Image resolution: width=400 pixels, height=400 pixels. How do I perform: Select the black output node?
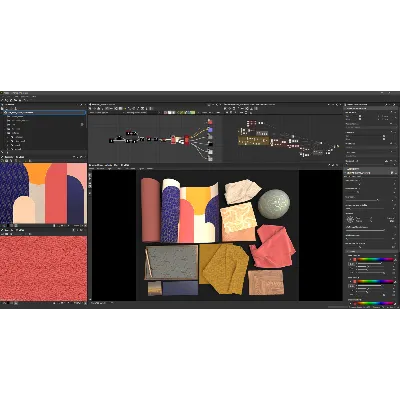click(210, 144)
